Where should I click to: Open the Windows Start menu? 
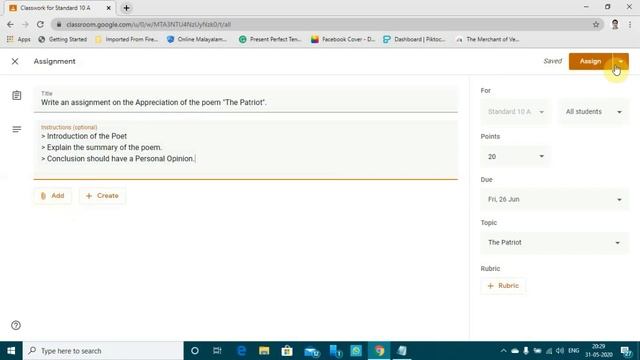pos(11,351)
